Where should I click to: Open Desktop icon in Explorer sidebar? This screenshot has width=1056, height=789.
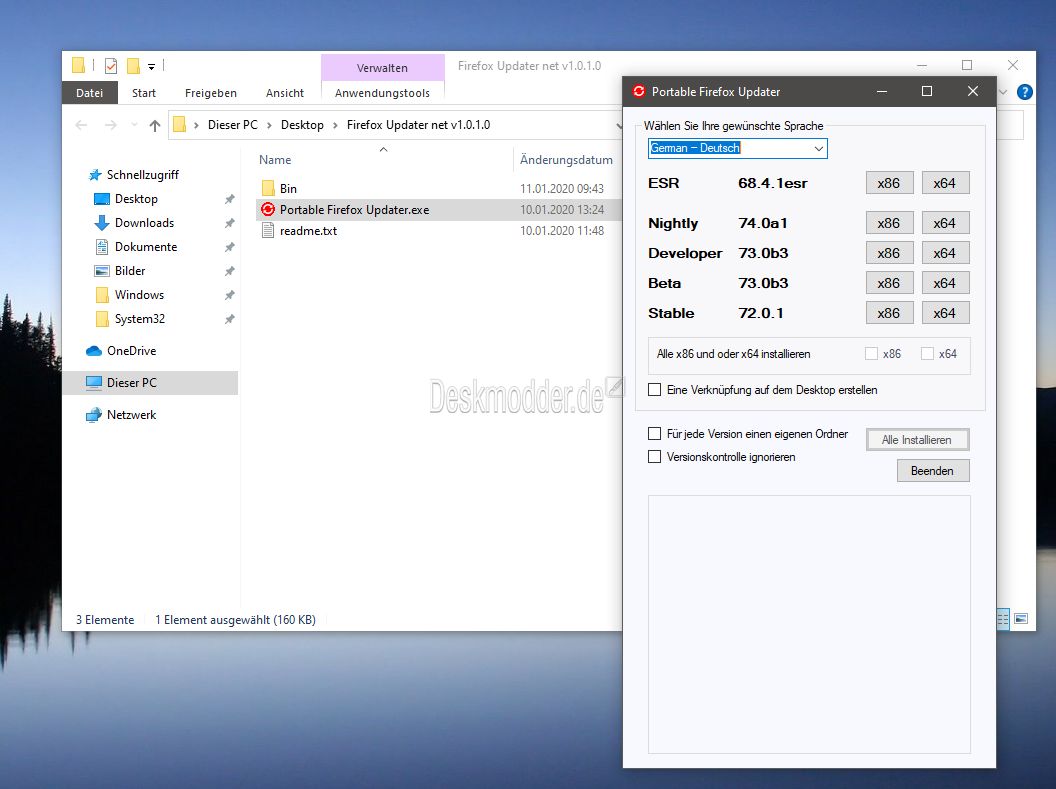[x=102, y=199]
